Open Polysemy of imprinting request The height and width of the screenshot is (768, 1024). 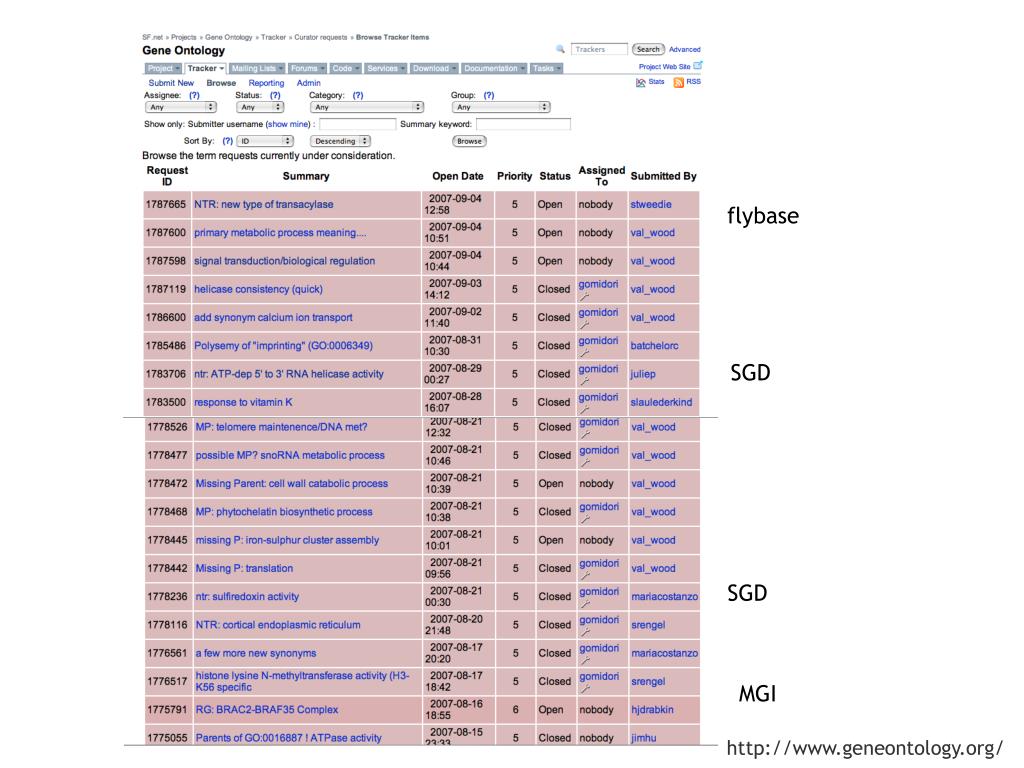point(283,345)
